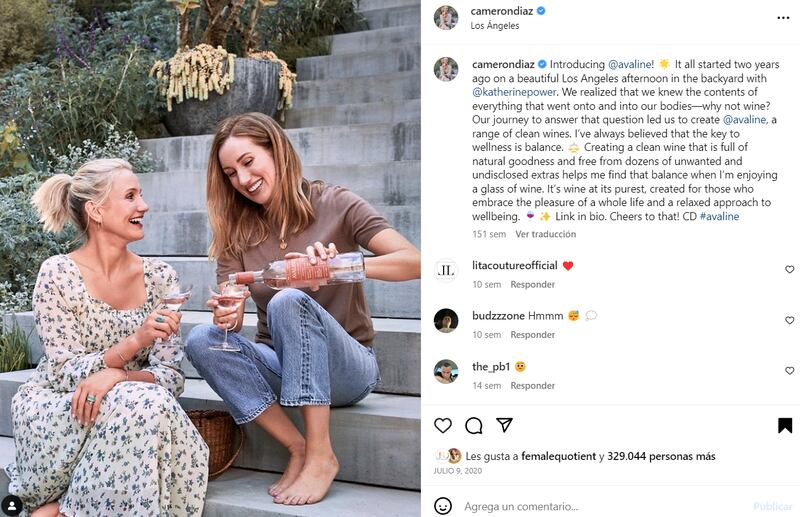Open the emoji picker in the comment box

[x=443, y=506]
